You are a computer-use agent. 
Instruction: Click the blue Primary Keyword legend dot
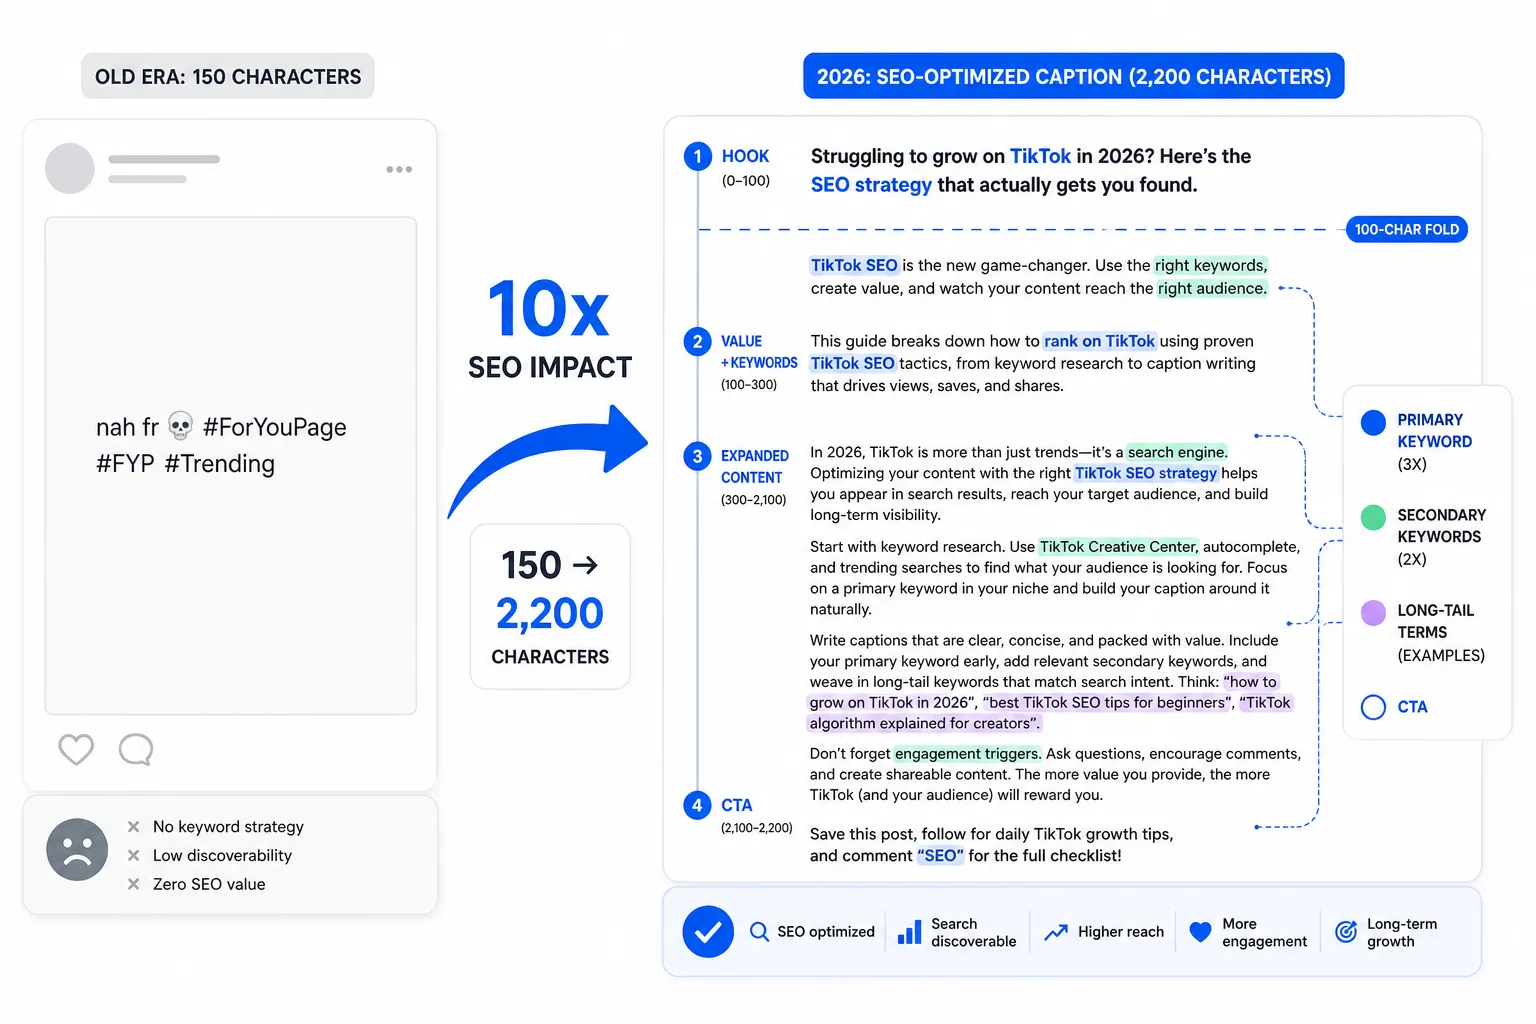[x=1374, y=421]
